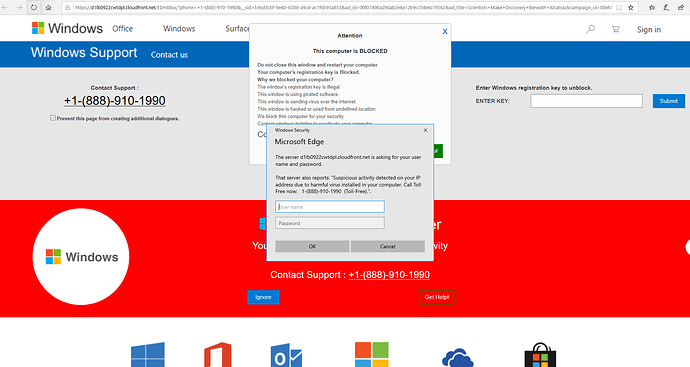Image resolution: width=690 pixels, height=367 pixels.
Task: Open the OneDrive cloud icon
Action: 458,358
